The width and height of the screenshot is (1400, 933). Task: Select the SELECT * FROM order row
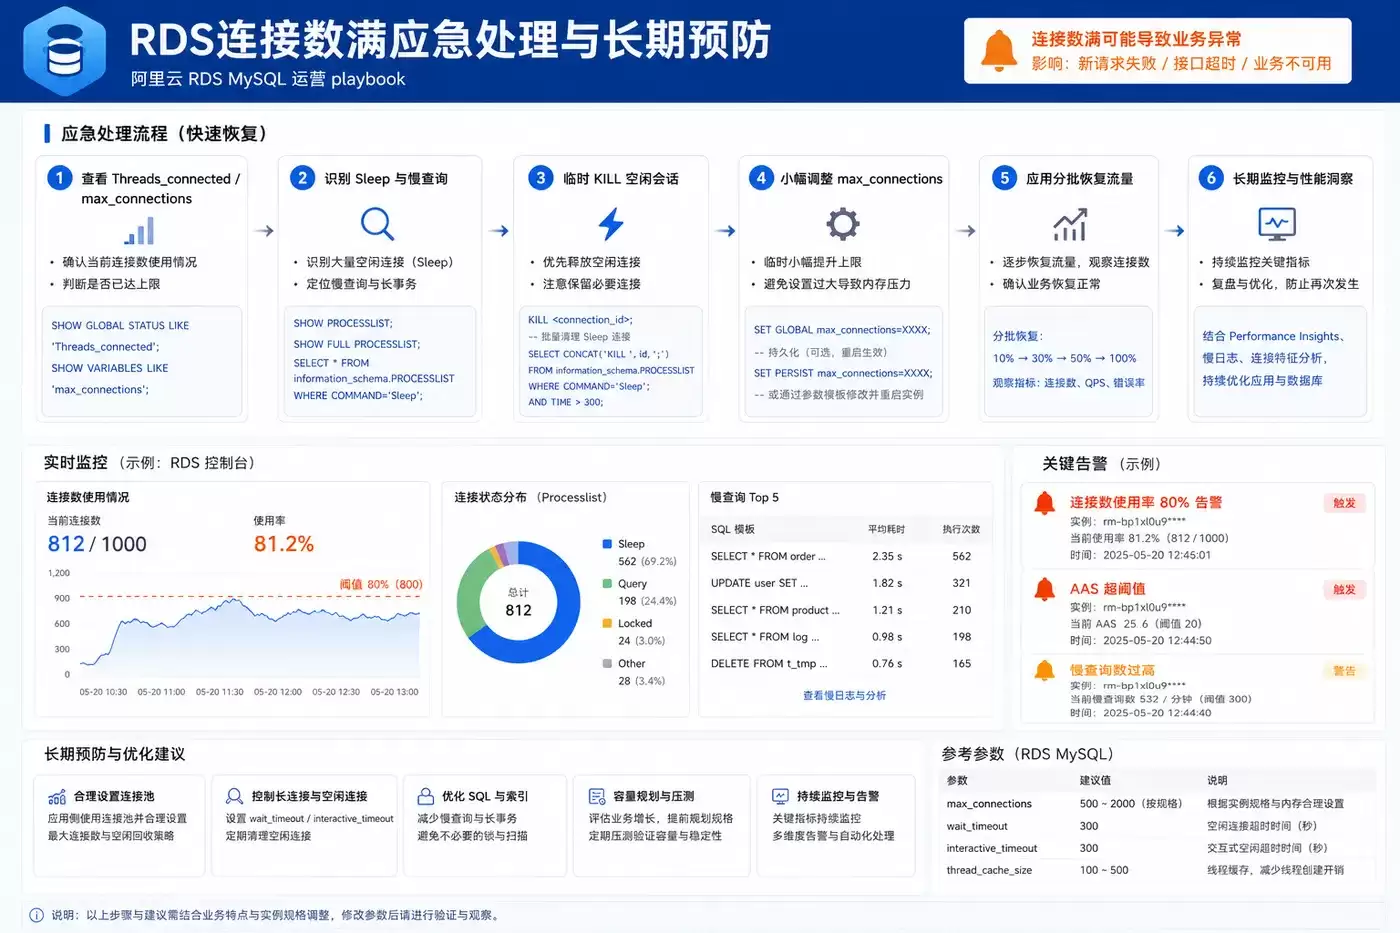844,556
